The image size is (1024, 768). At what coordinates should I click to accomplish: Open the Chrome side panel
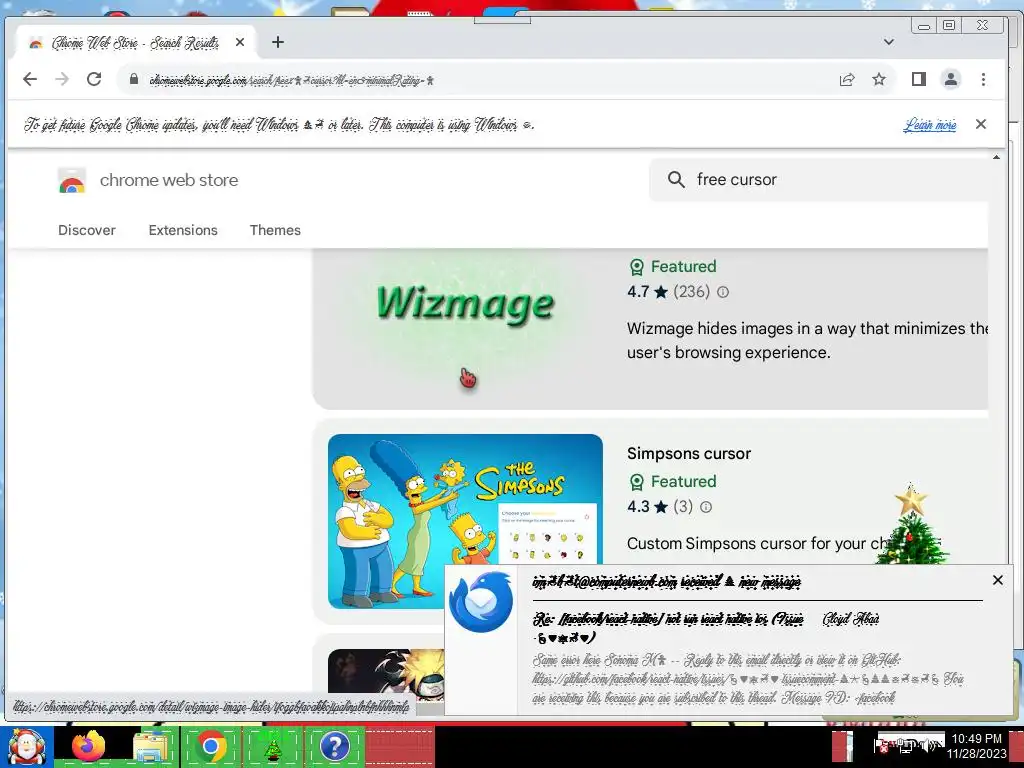pyautogui.click(x=919, y=79)
